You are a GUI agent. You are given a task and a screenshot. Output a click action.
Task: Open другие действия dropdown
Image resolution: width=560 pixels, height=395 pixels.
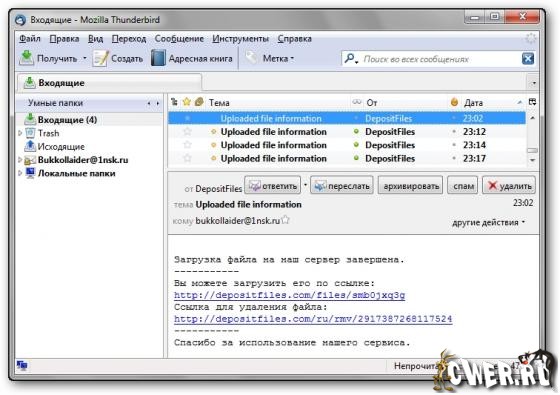(x=489, y=222)
